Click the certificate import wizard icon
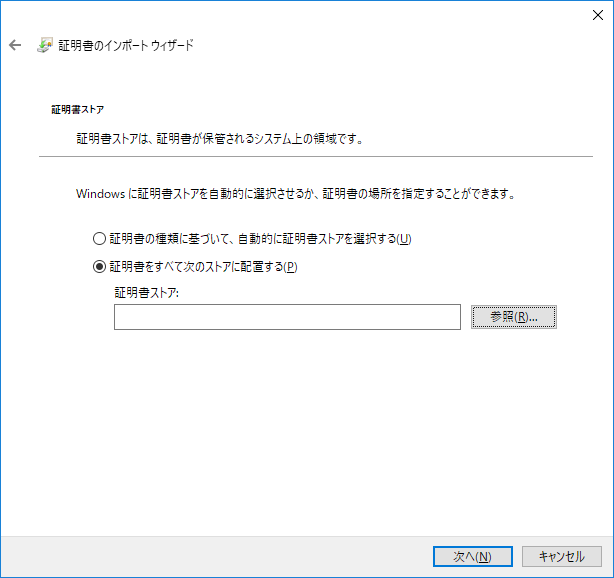 (45, 45)
